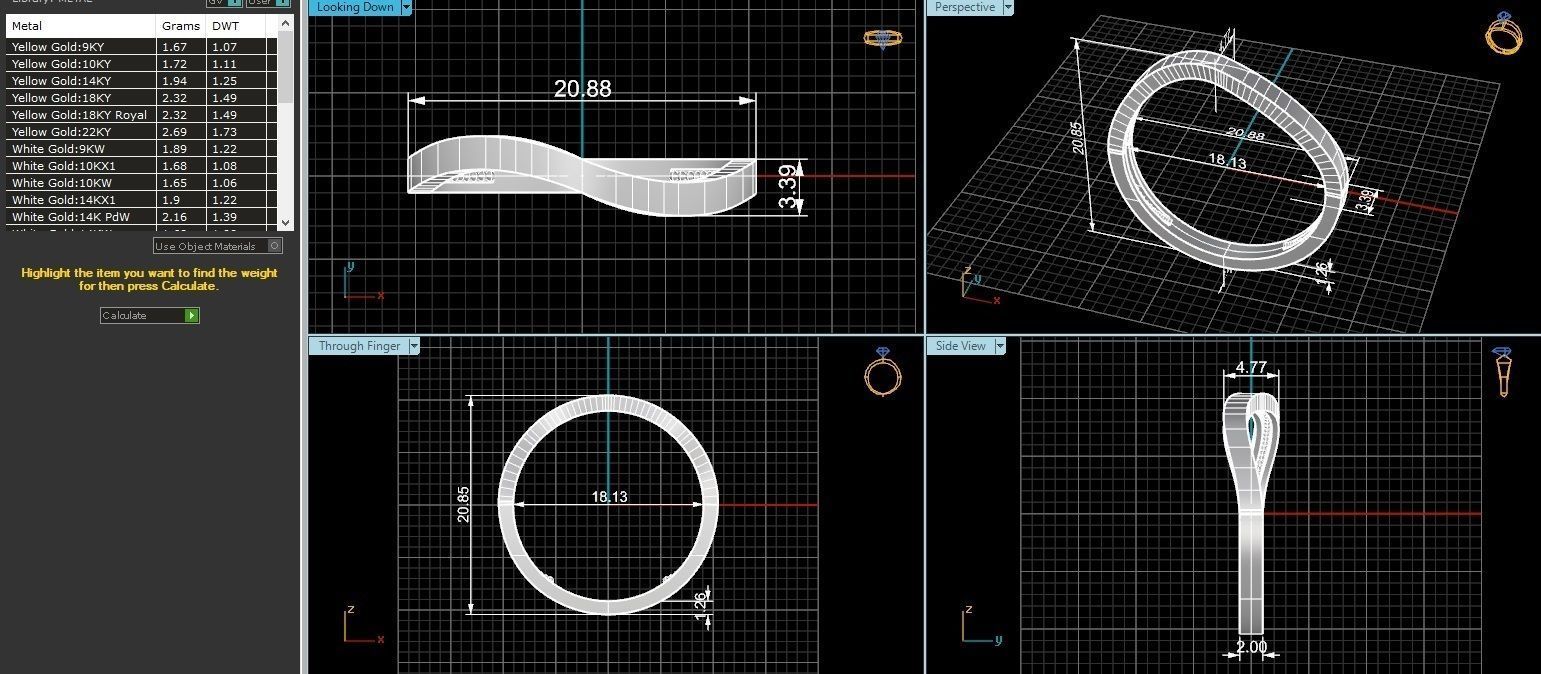Click the ring icon in Perspective viewport

pos(1504,33)
